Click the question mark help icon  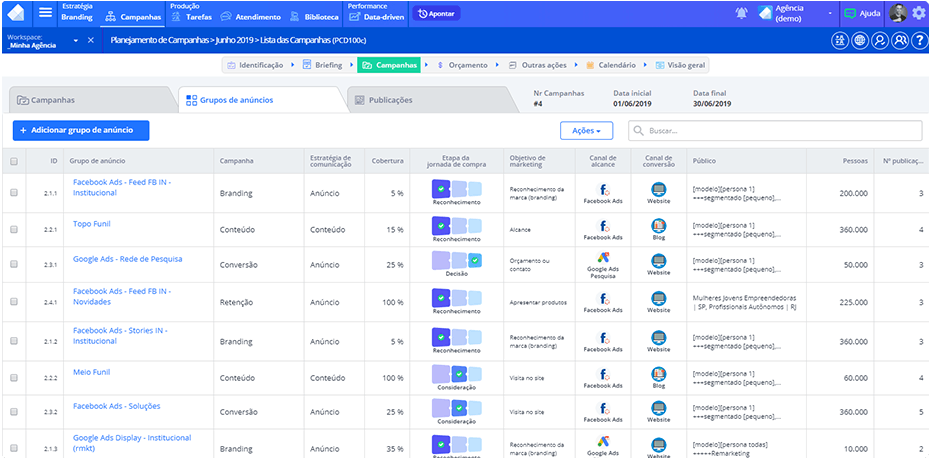(x=919, y=40)
